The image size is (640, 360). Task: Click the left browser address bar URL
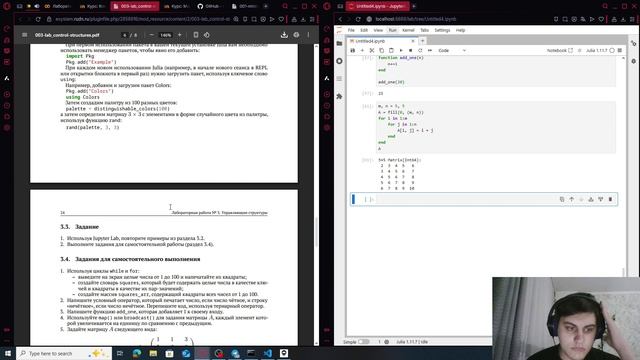point(143,19)
